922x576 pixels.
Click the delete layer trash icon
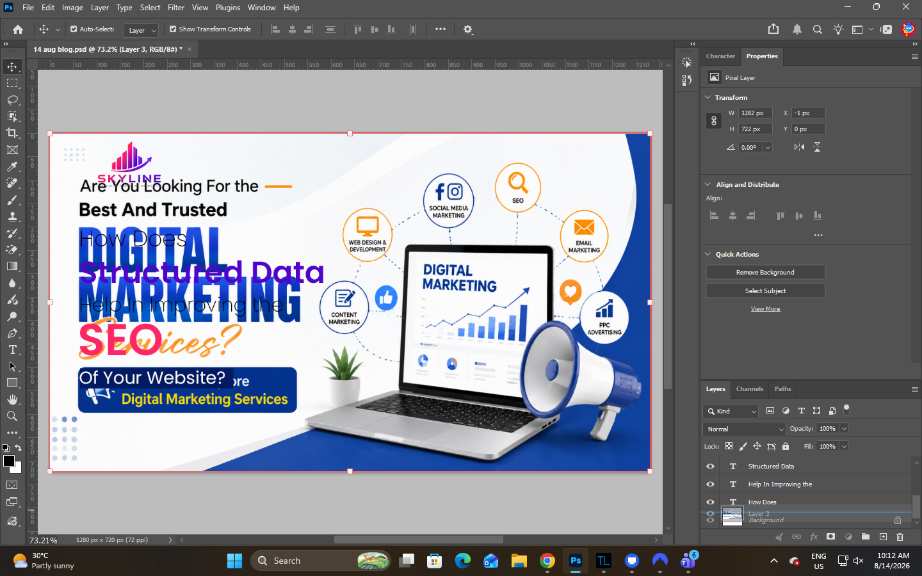(900, 537)
